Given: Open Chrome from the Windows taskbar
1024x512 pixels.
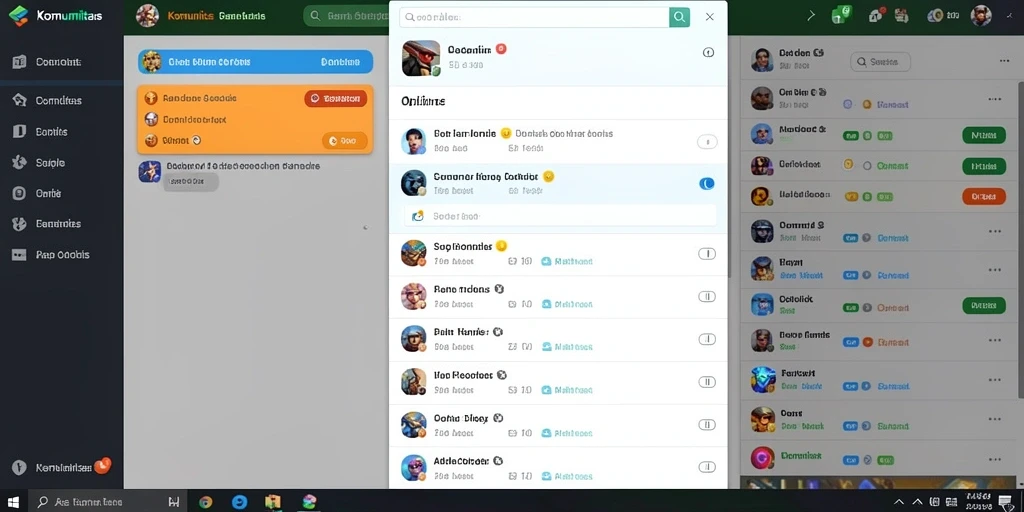Looking at the screenshot, I should [206, 502].
